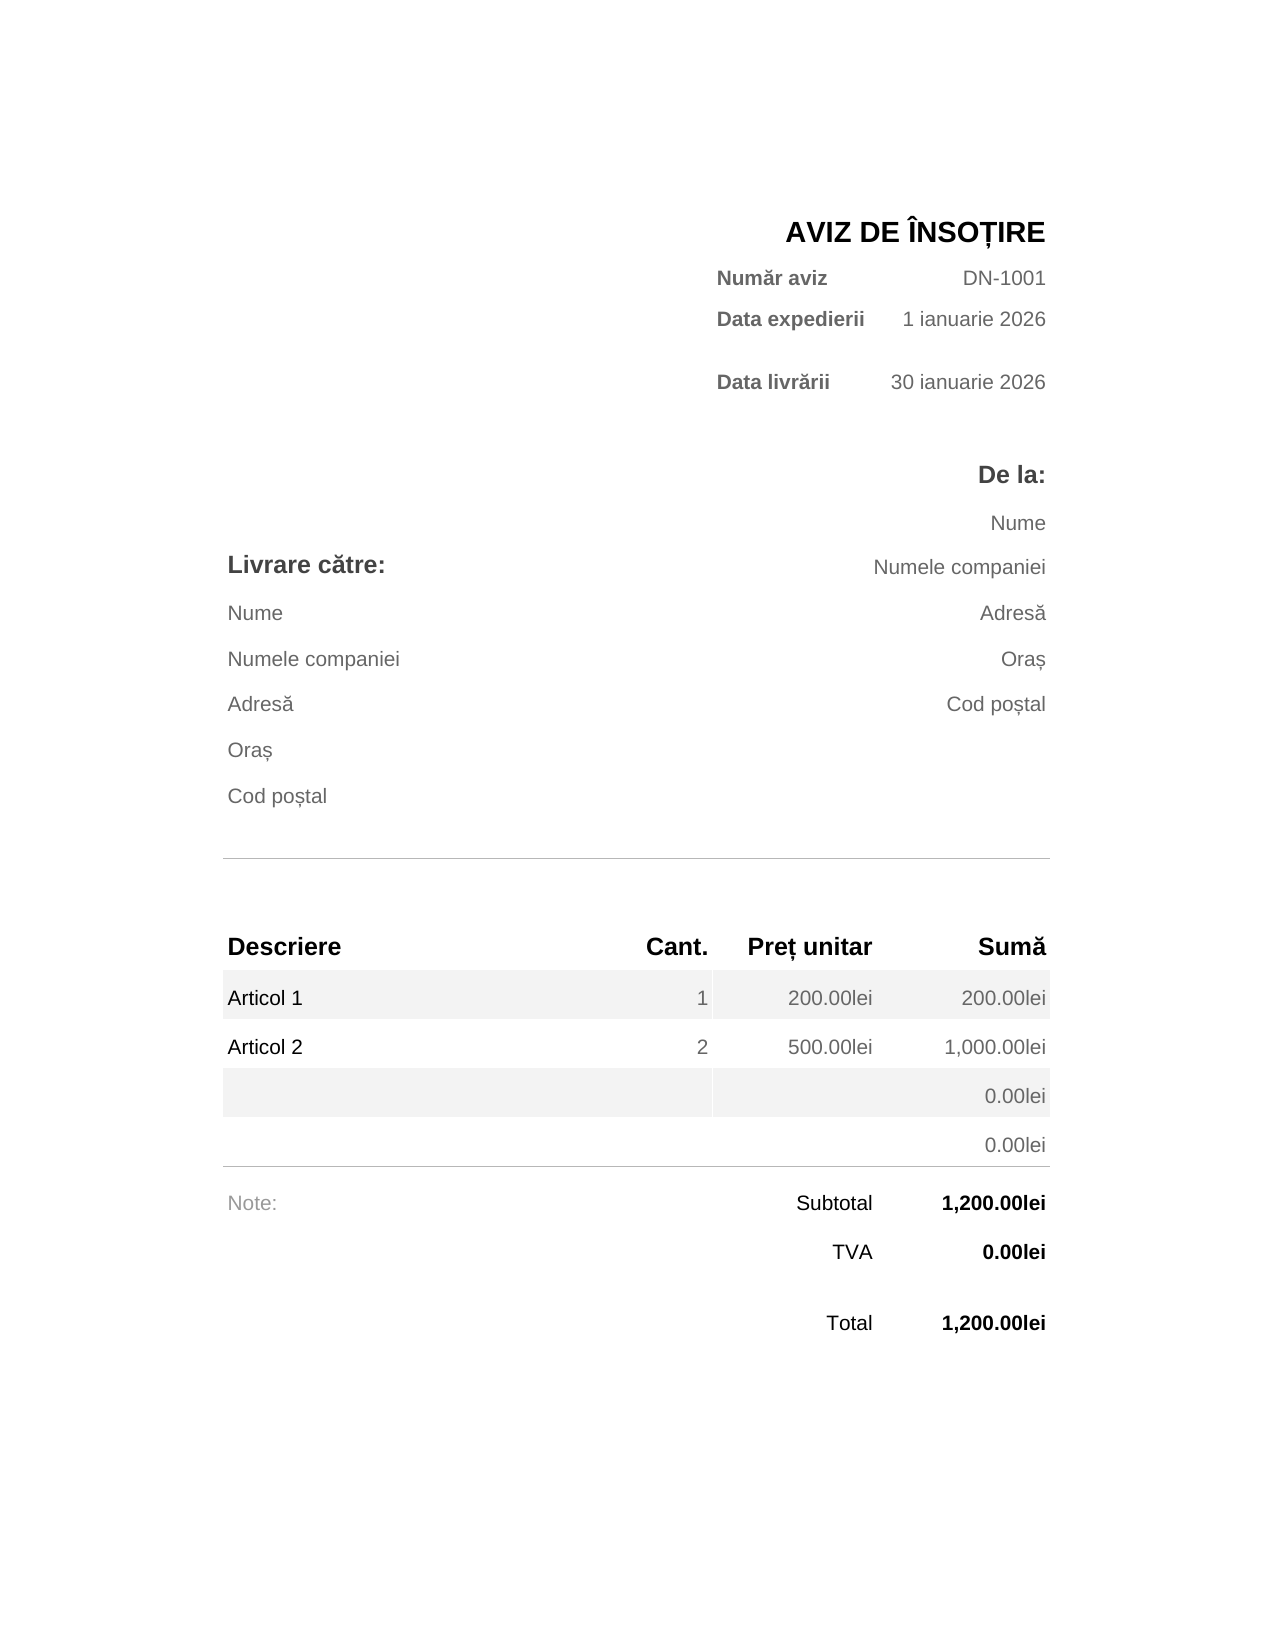Image resolution: width=1275 pixels, height=1650 pixels.
Task: Click the Cod poștal field under De la
Action: [995, 704]
